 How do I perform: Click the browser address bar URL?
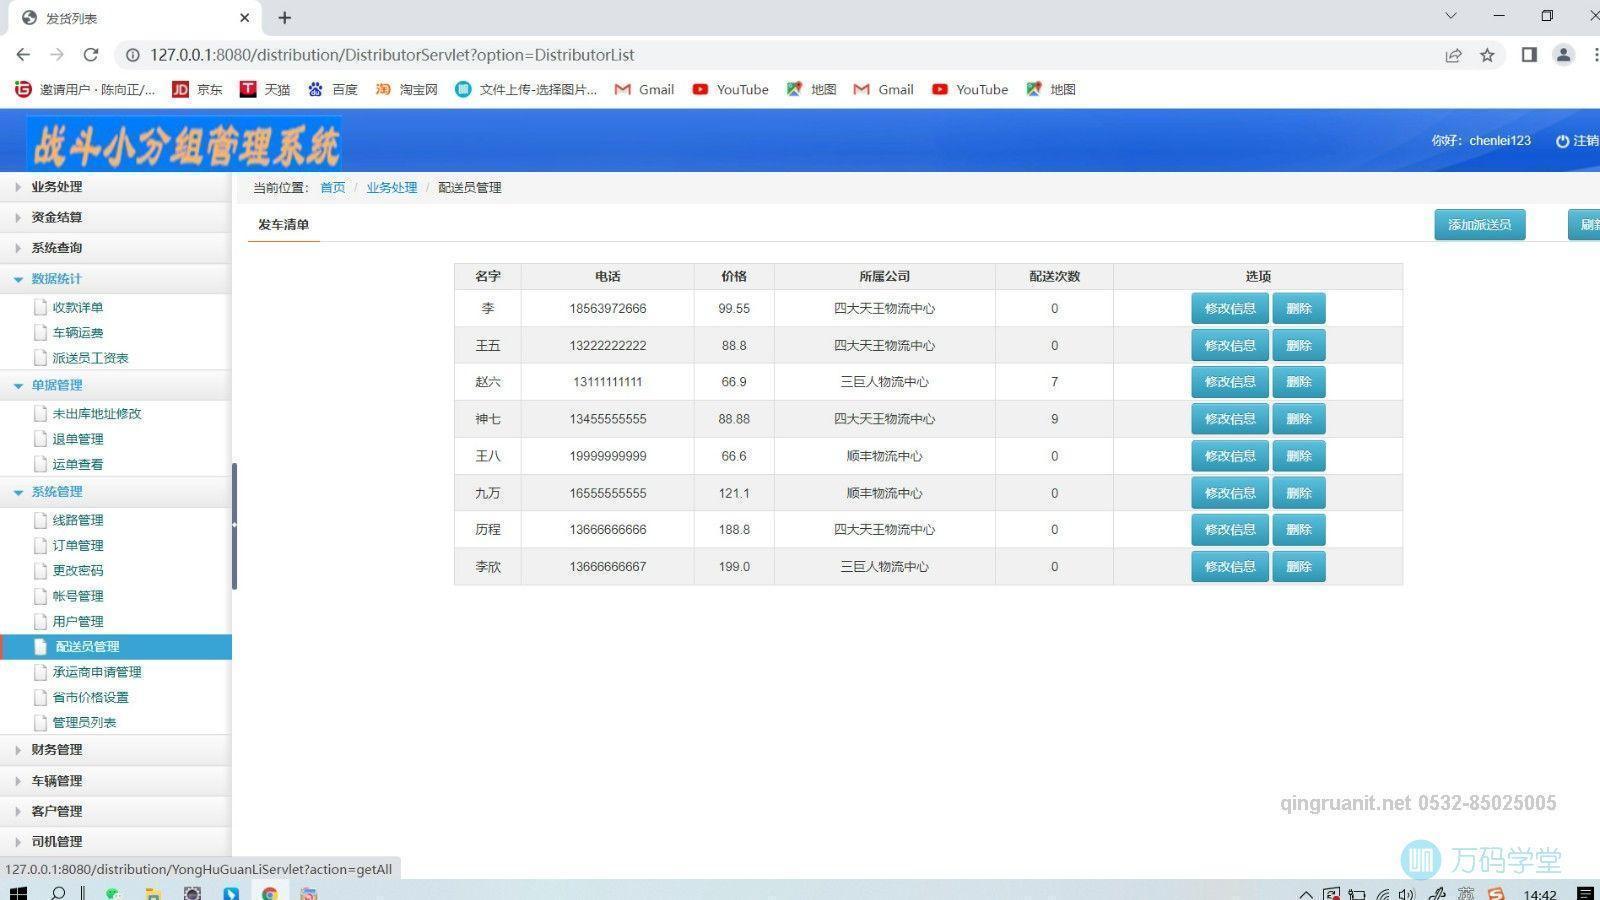392,55
